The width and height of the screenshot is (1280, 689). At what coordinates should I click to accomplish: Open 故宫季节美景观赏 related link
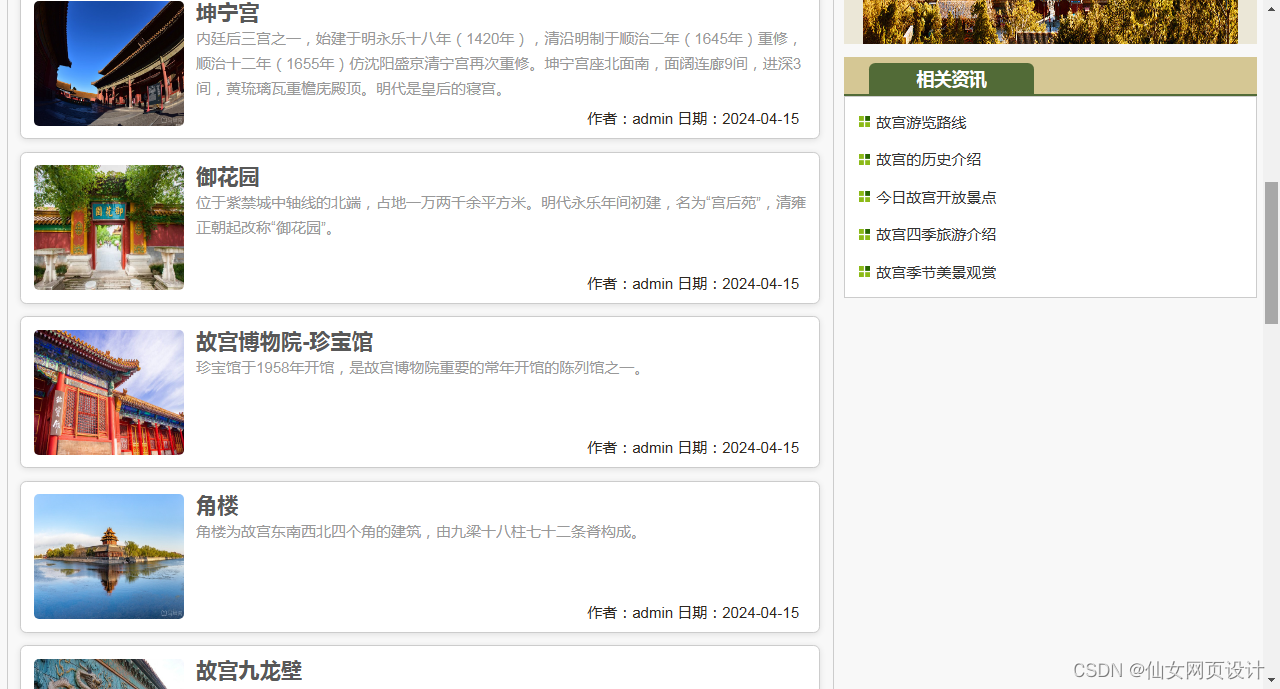click(936, 273)
